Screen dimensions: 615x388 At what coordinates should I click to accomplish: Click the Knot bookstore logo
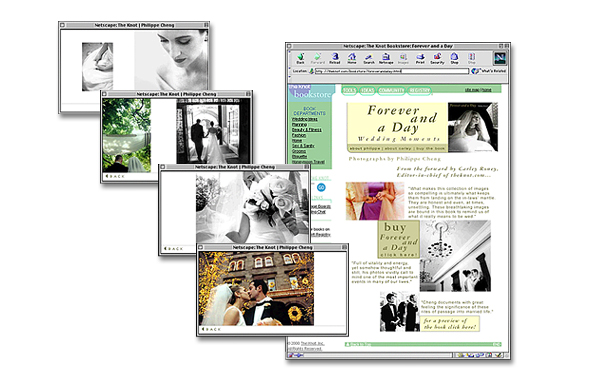311,92
